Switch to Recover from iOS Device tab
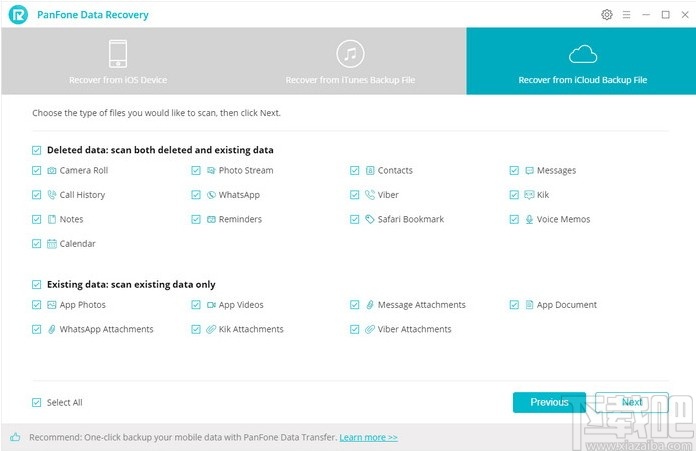 click(x=118, y=62)
